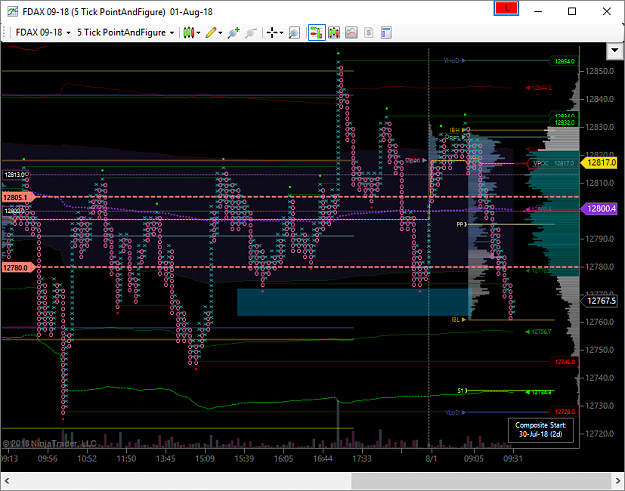Maximize the chart window
The height and width of the screenshot is (491, 625).
[x=572, y=11]
